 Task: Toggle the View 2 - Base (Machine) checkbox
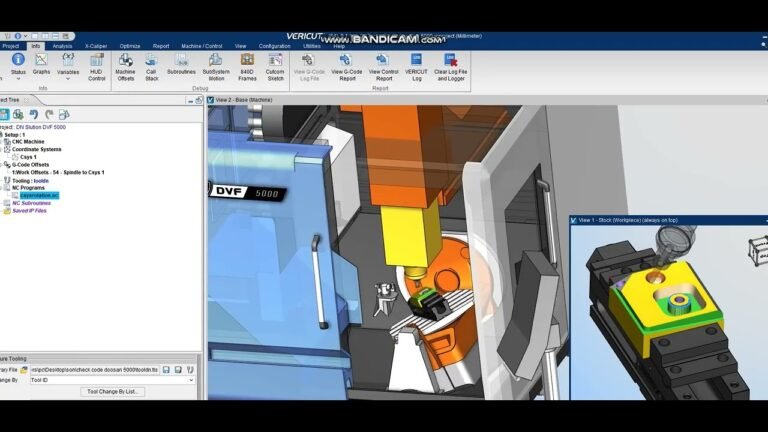pyautogui.click(x=211, y=100)
